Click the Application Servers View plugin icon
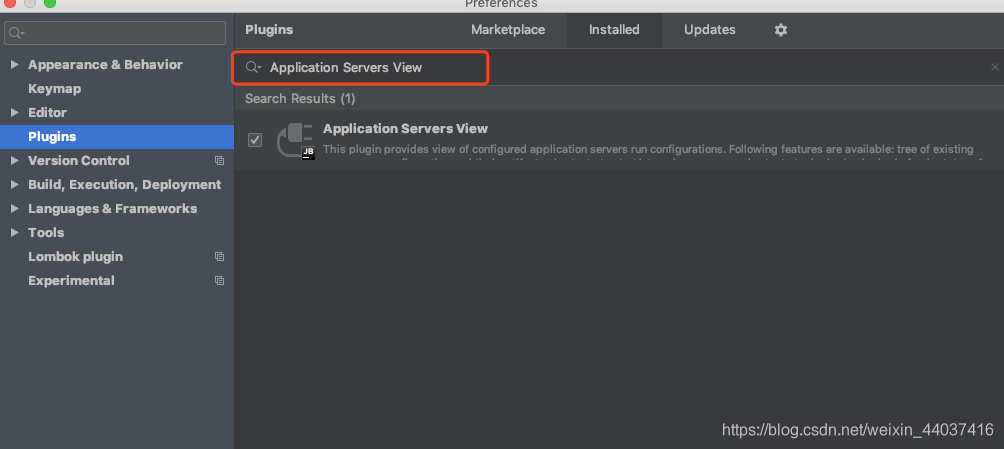 (x=296, y=141)
